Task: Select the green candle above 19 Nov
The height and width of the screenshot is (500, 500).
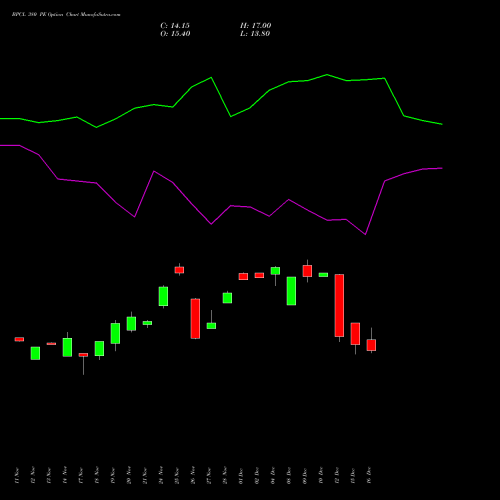Action: click(x=115, y=333)
